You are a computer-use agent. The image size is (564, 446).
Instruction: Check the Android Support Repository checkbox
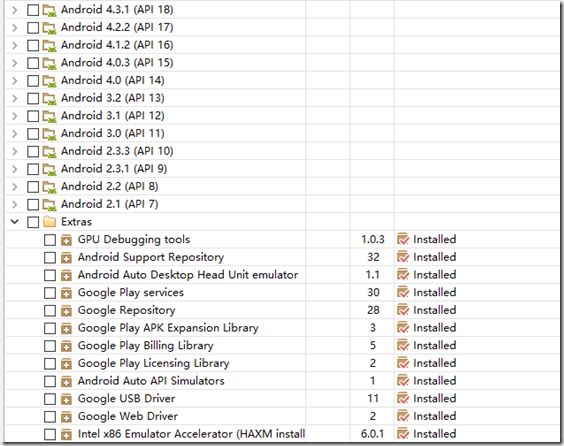click(50, 258)
